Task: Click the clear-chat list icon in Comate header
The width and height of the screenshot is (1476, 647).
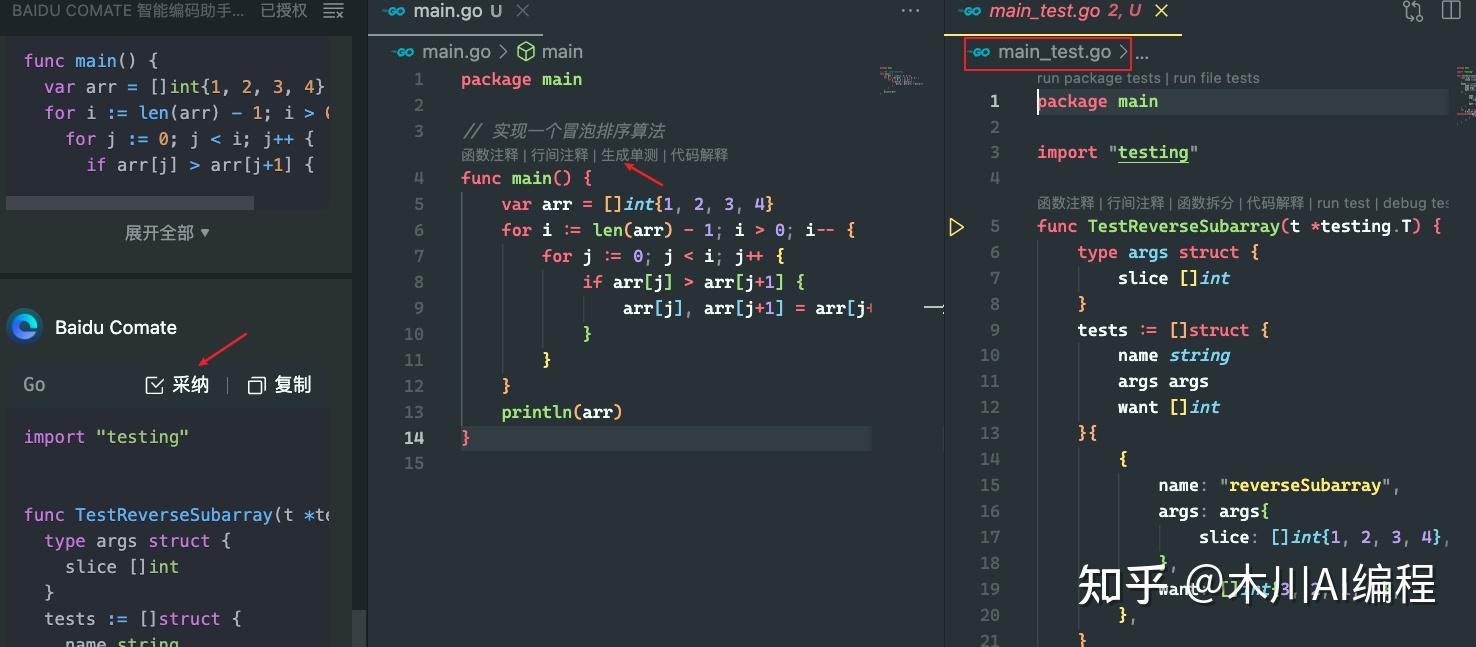Action: (334, 12)
